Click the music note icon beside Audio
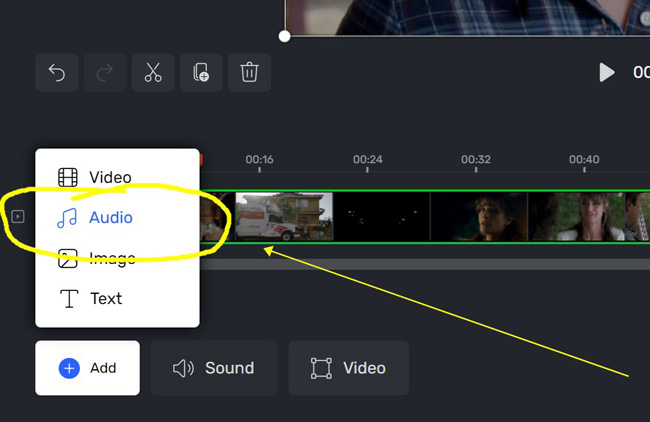This screenshot has height=422, width=650. pyautogui.click(x=67, y=218)
